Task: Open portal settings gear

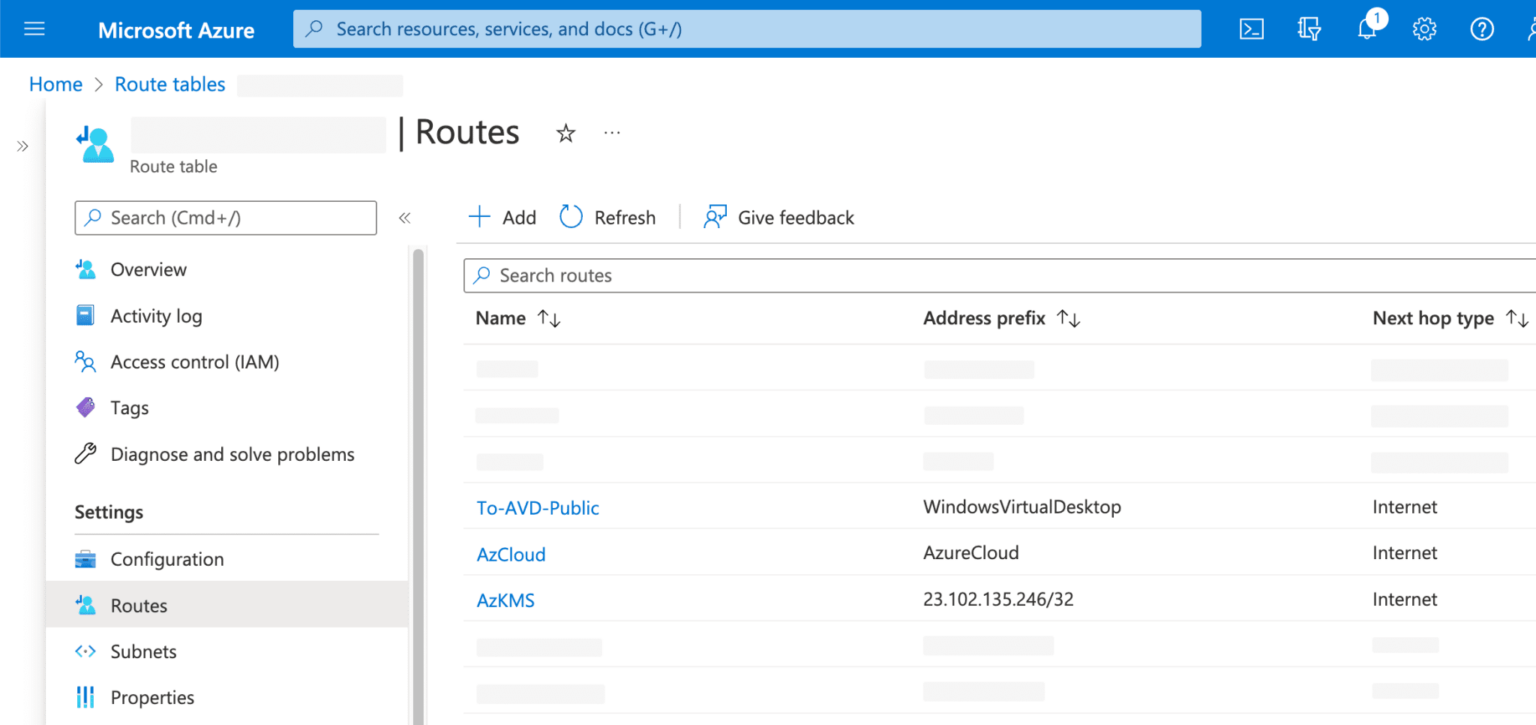Action: click(x=1424, y=28)
